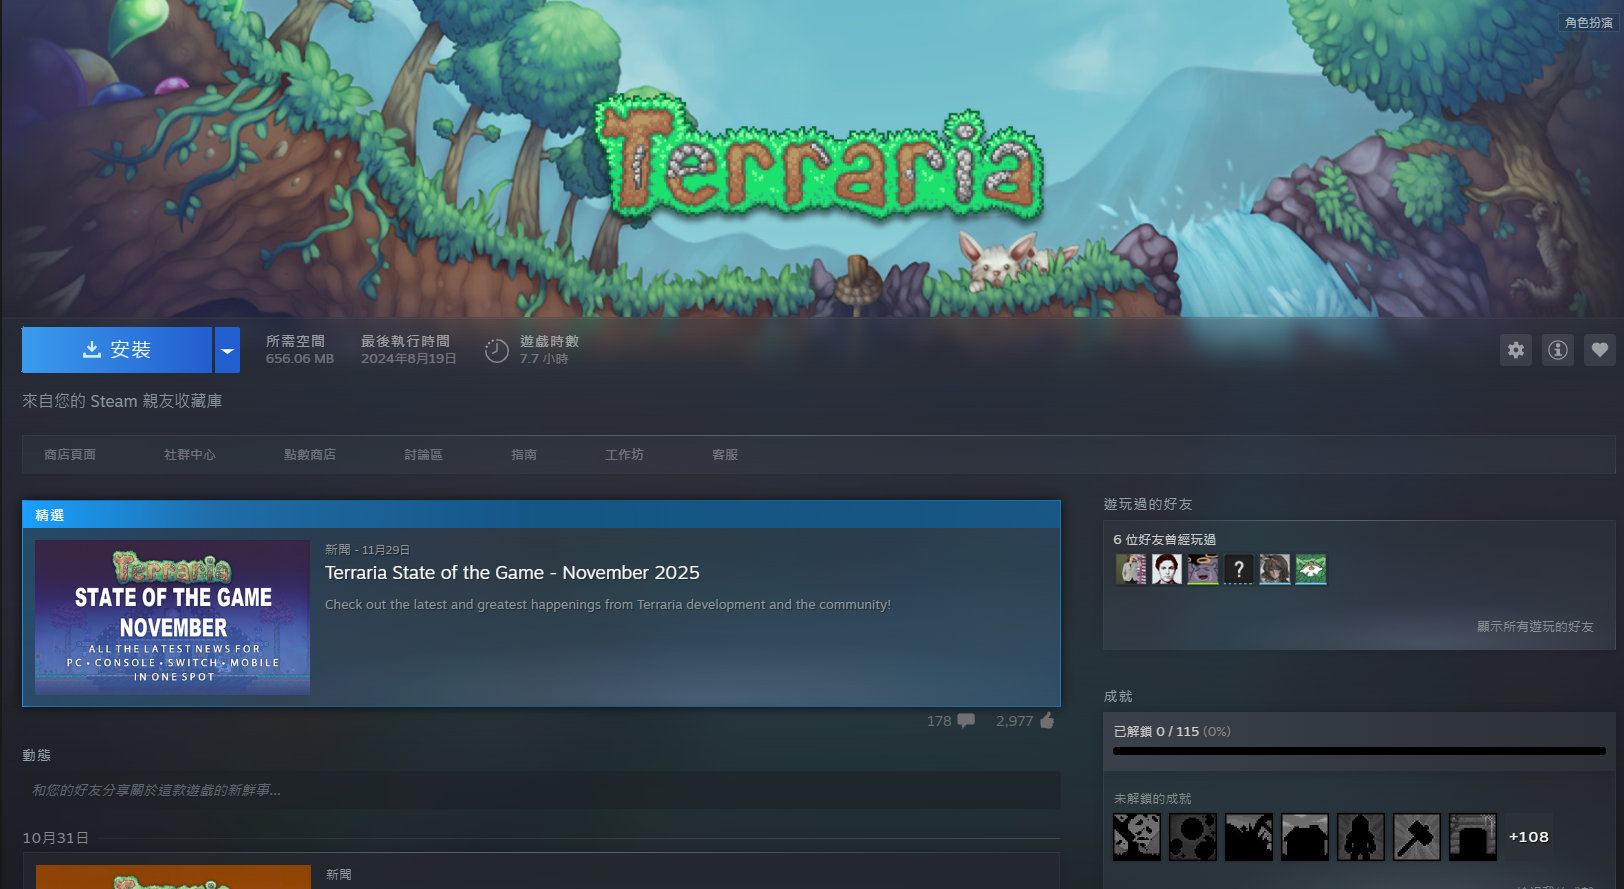Expand the install options dropdown arrow
Image resolution: width=1624 pixels, height=889 pixels.
tap(227, 350)
